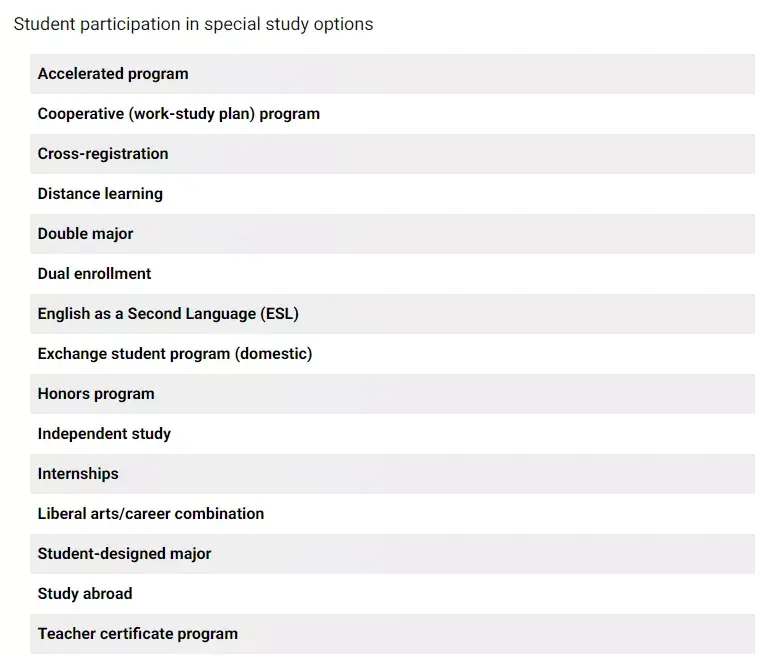Click the 'Honors program' label text

96,394
